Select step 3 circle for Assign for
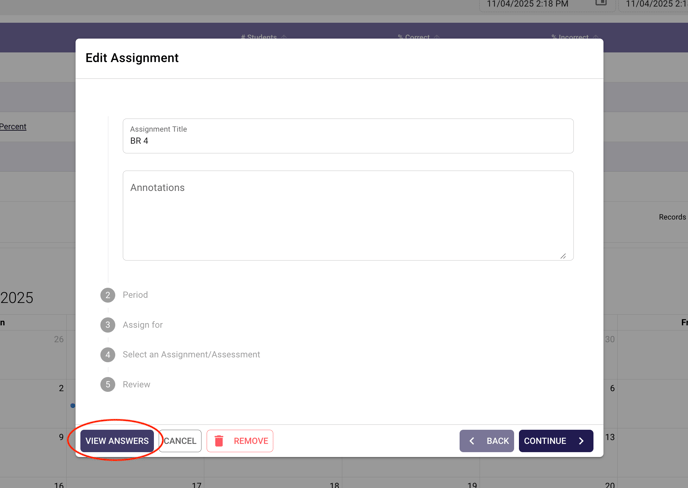688x488 pixels. pyautogui.click(x=108, y=325)
